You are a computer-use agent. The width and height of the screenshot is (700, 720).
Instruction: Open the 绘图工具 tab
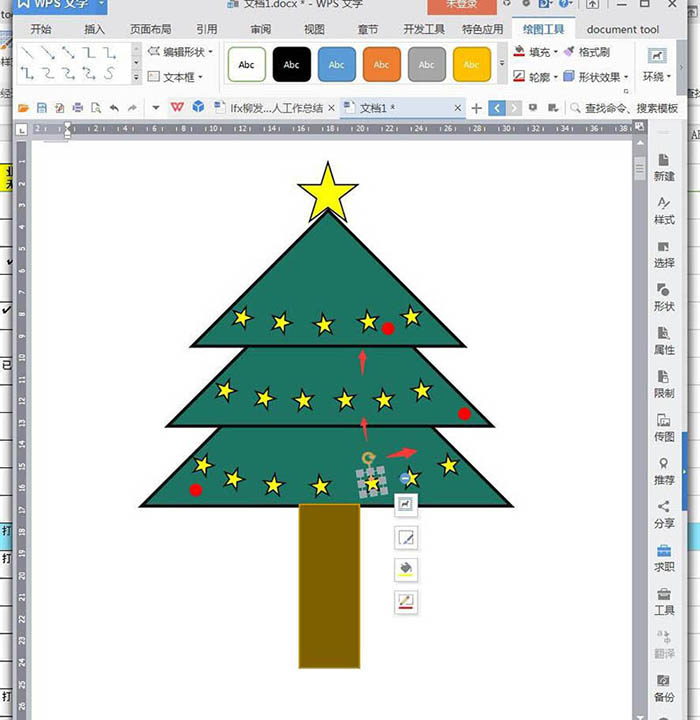(x=543, y=29)
